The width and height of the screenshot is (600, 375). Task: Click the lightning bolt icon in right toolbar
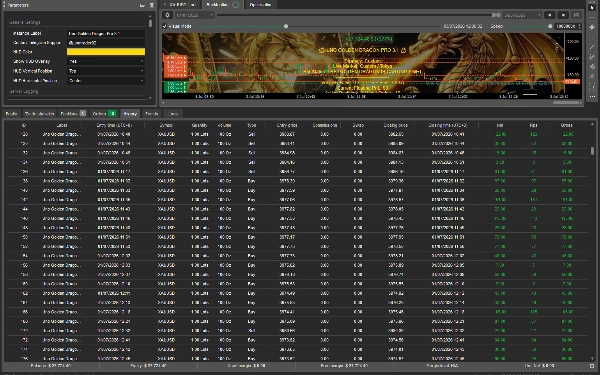[592, 27]
